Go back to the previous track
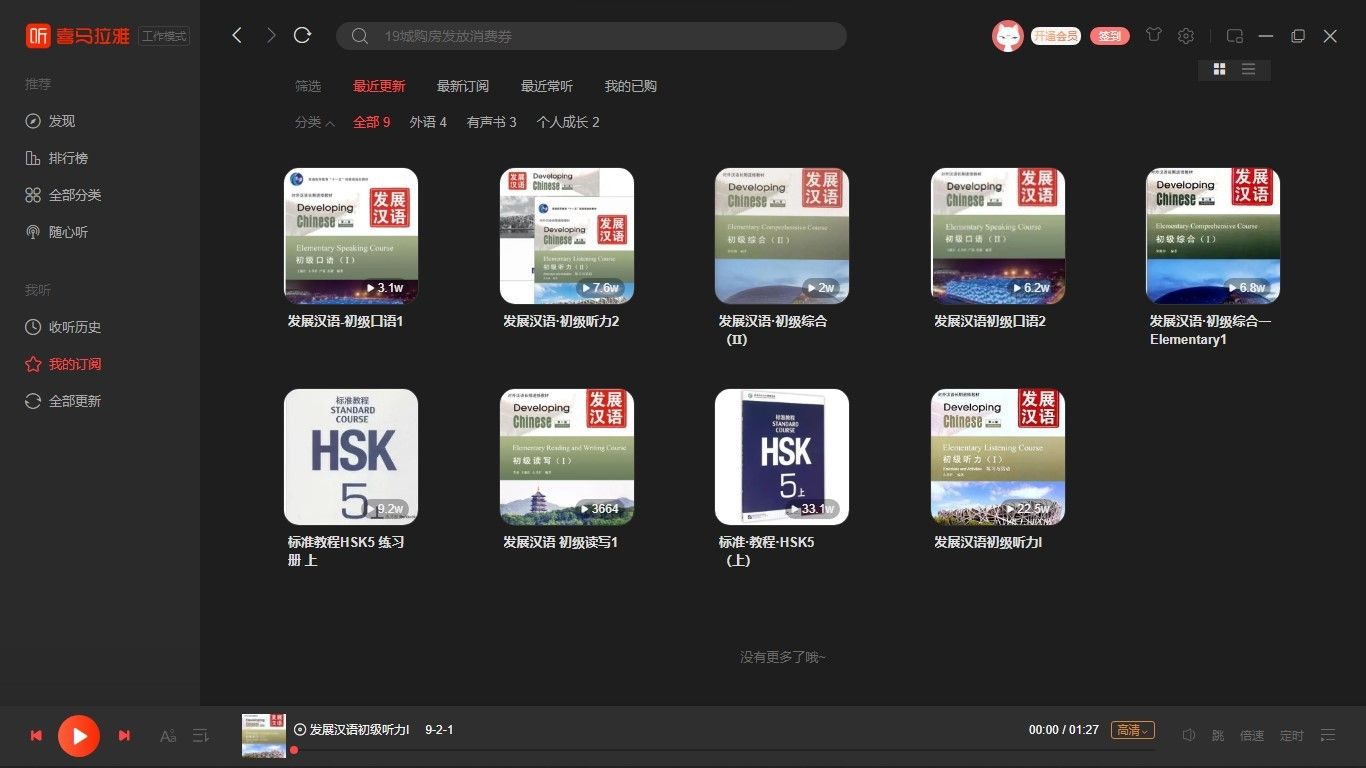This screenshot has height=768, width=1366. click(36, 736)
